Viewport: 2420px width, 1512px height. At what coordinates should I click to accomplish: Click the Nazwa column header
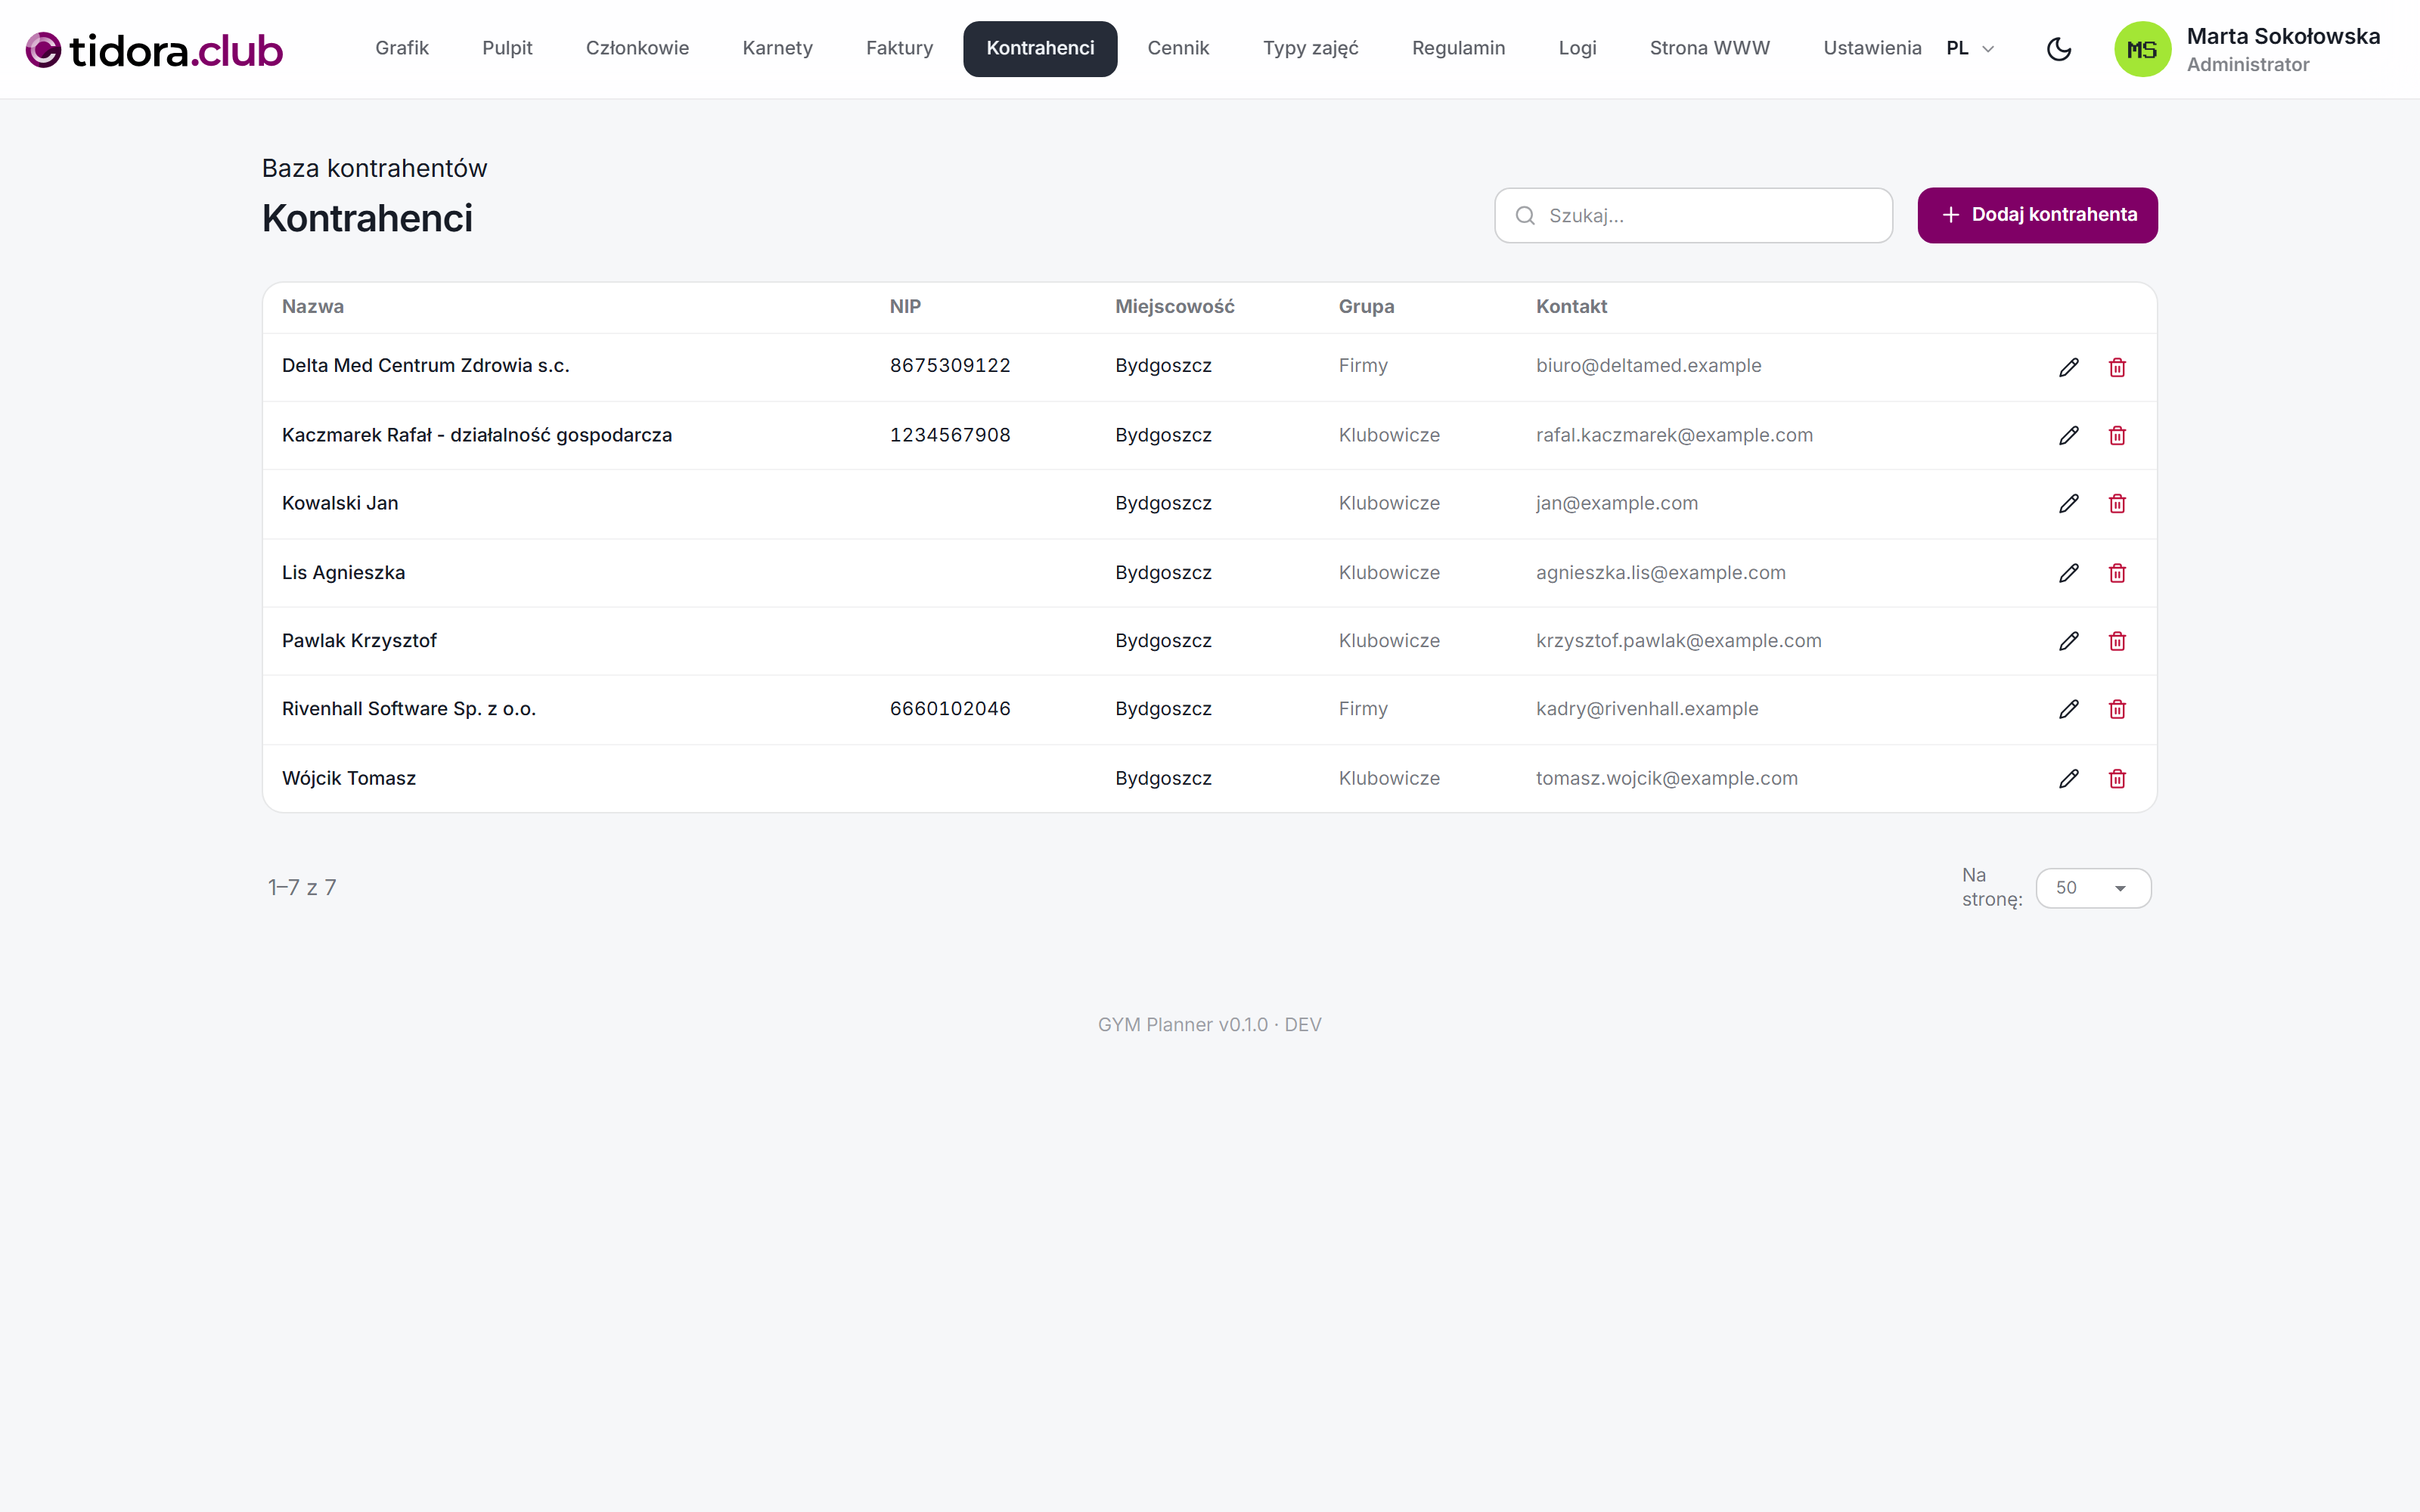[313, 307]
